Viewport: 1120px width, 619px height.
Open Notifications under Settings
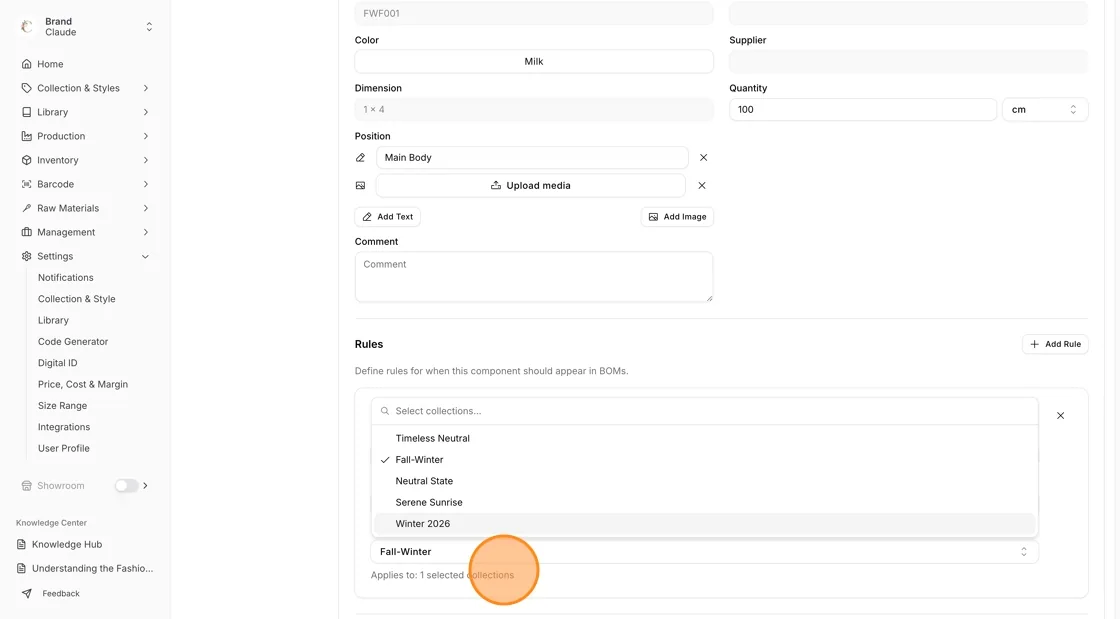point(66,278)
